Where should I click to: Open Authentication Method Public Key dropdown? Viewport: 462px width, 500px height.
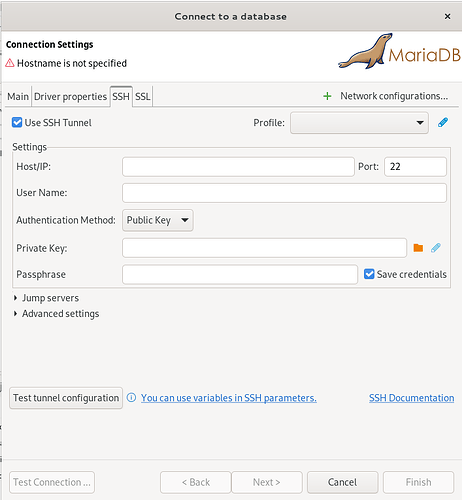[x=158, y=220]
